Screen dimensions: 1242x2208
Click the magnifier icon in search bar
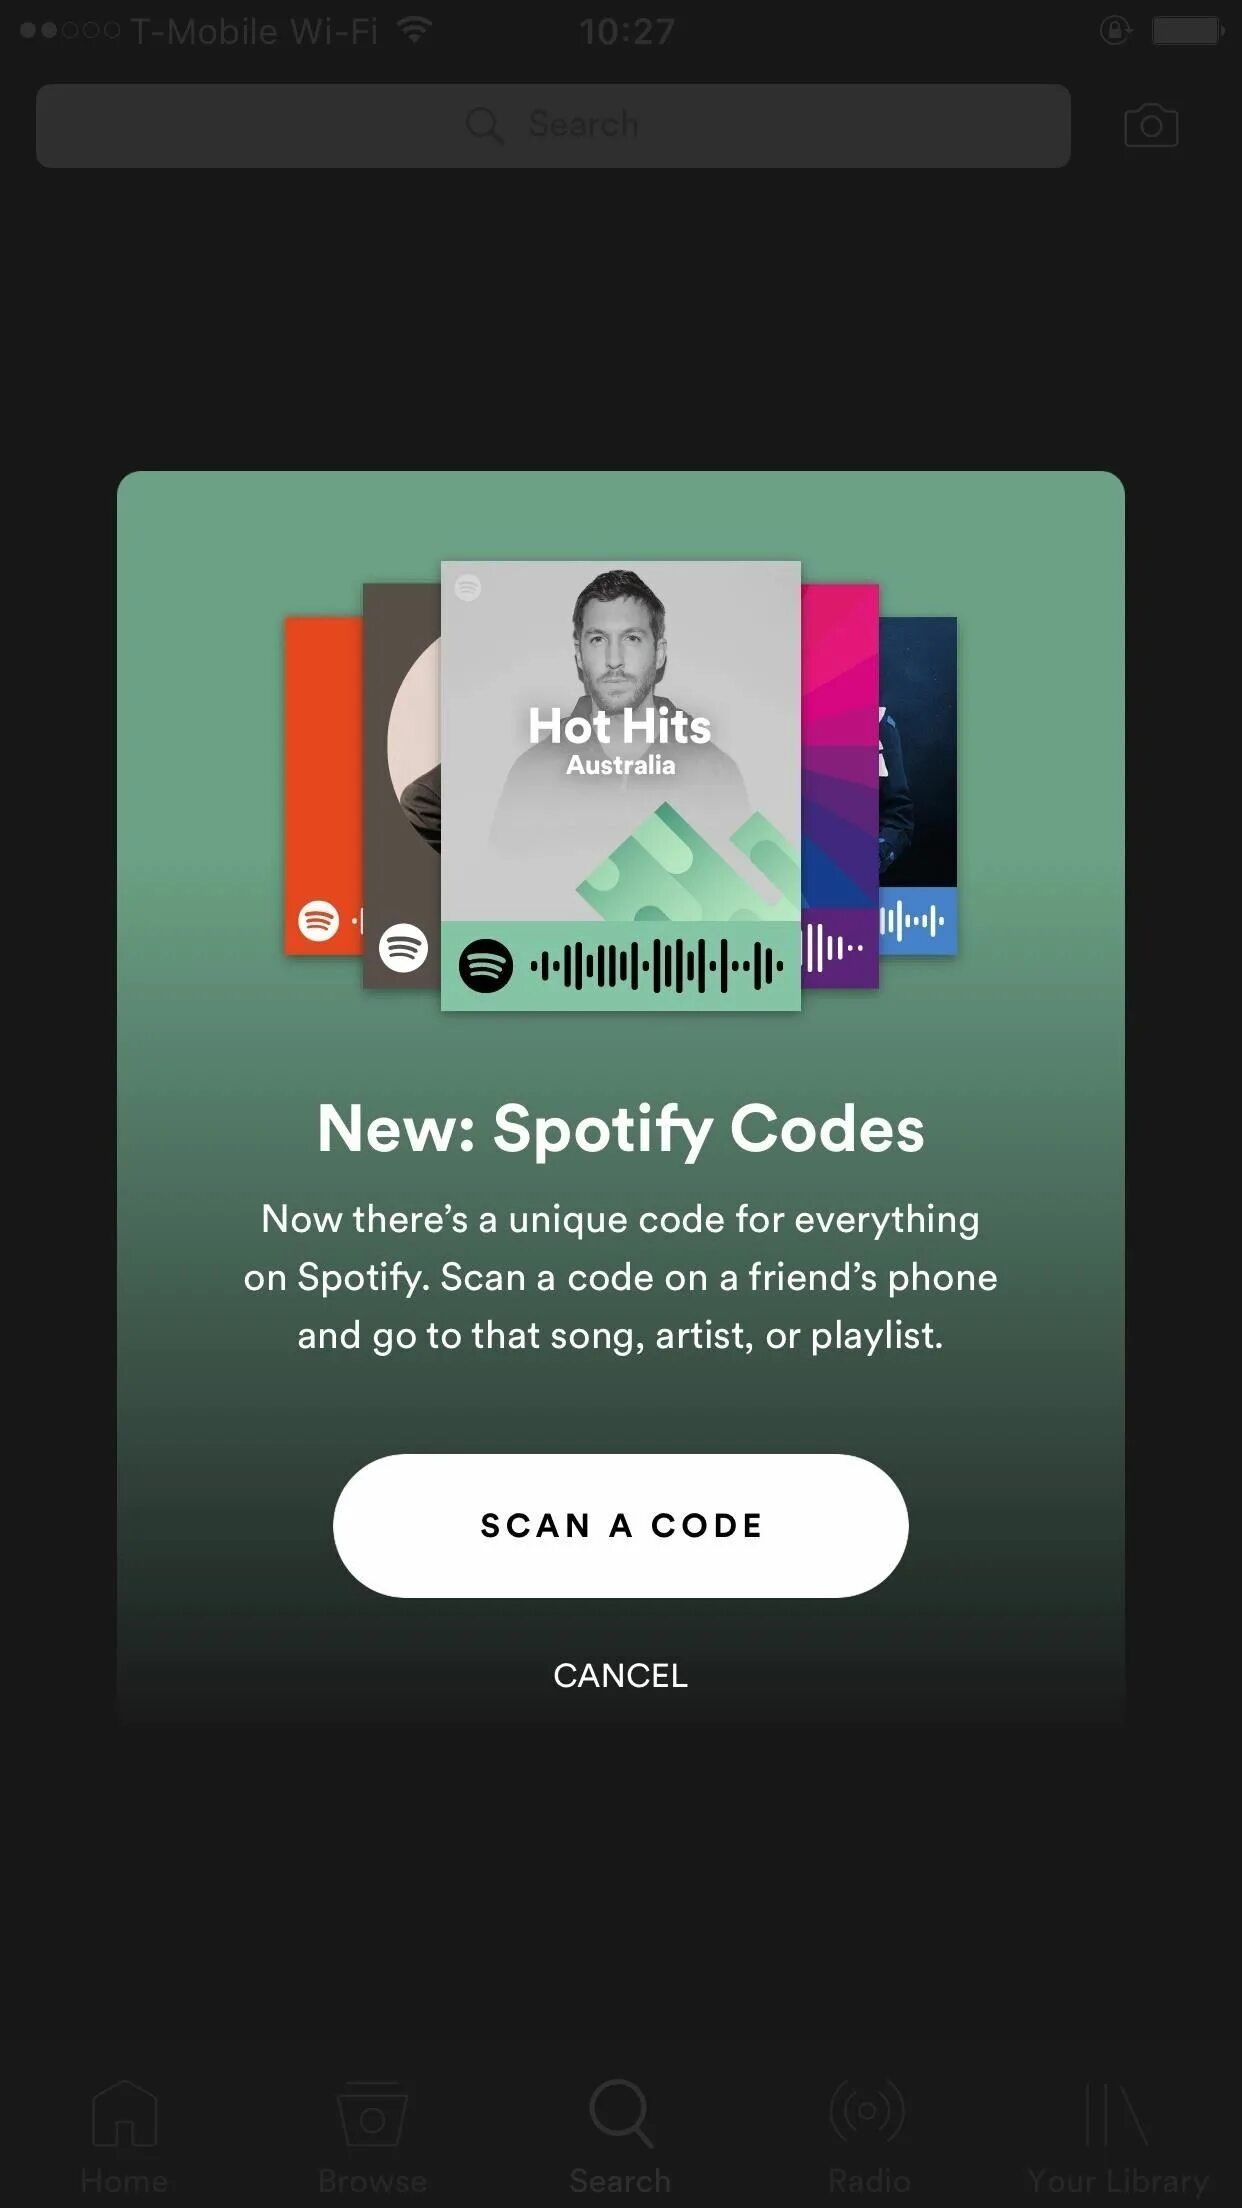pyautogui.click(x=484, y=126)
